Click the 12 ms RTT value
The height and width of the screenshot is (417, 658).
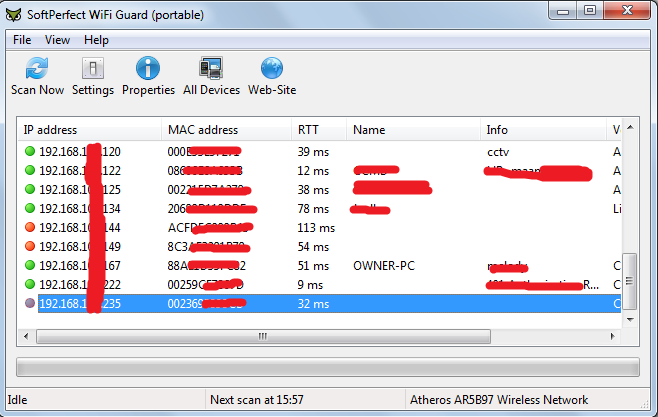coord(313,171)
